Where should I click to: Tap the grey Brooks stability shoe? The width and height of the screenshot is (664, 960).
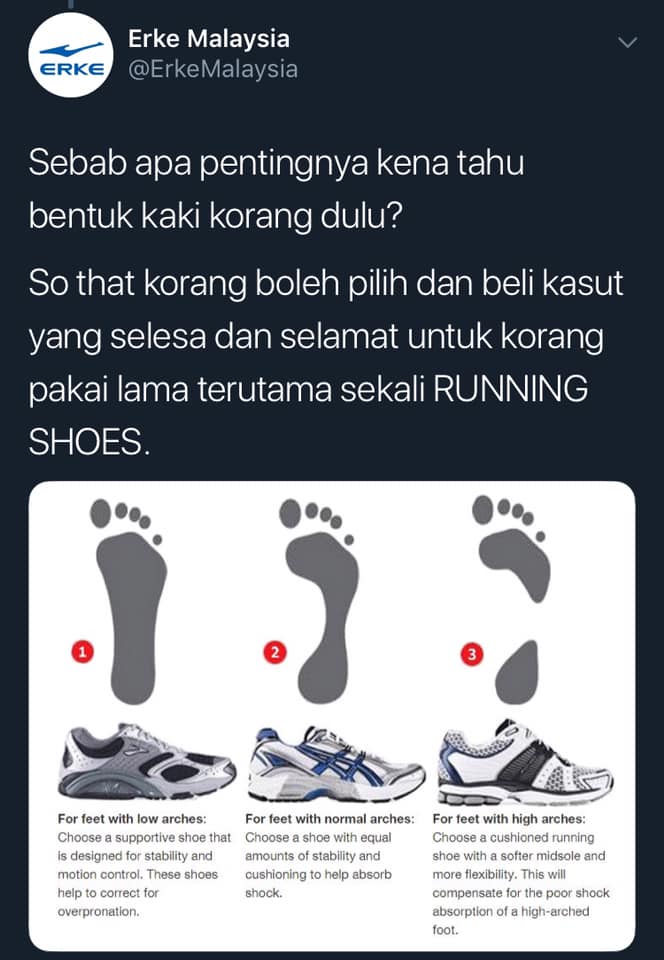[x=147, y=760]
